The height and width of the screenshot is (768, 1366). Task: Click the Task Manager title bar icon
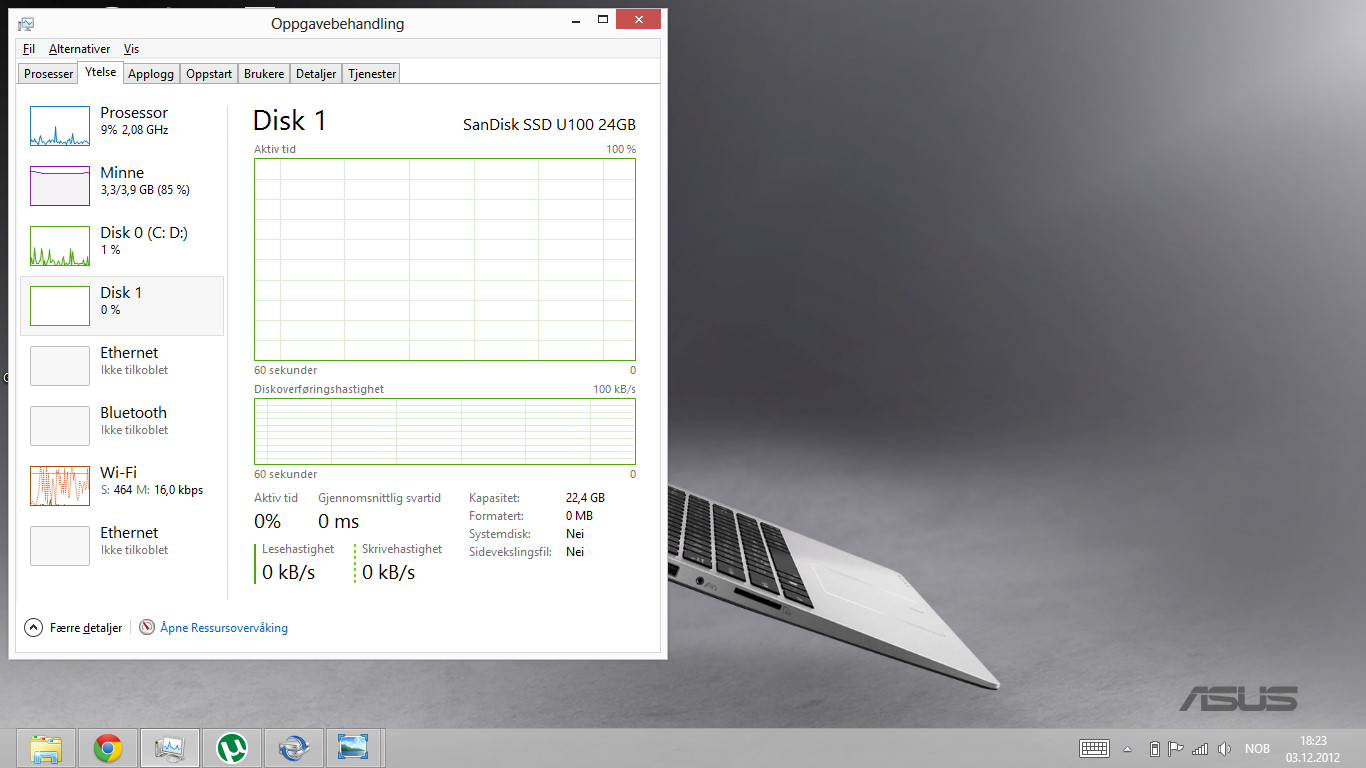point(26,23)
